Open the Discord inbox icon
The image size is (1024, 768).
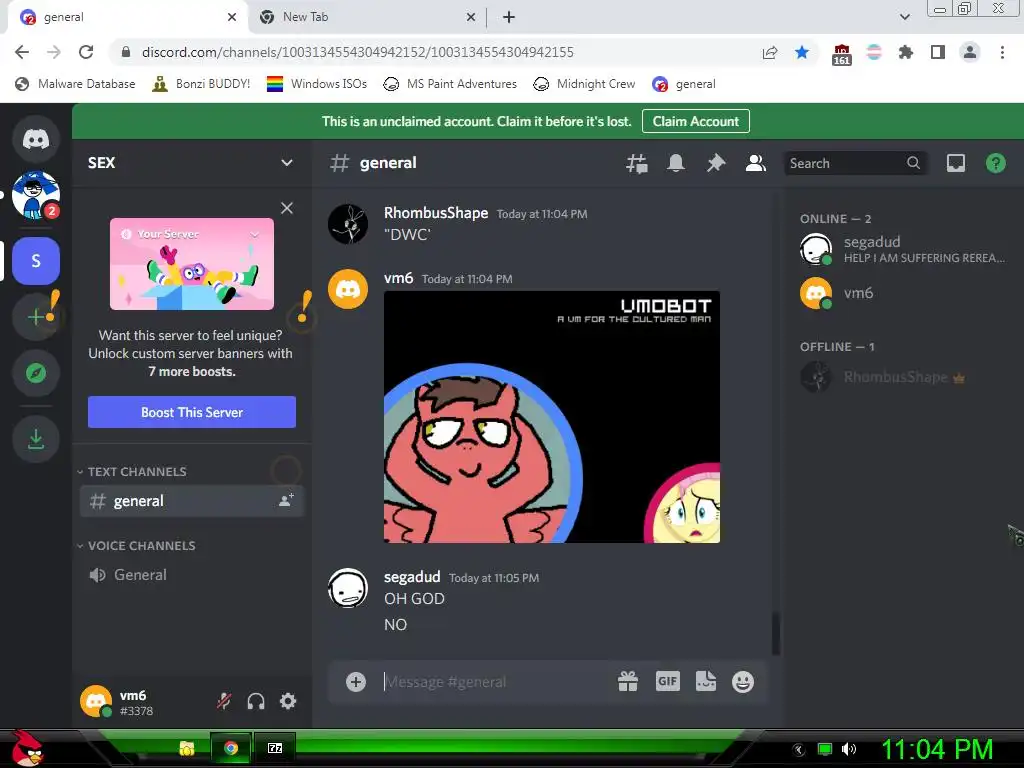tap(956, 163)
